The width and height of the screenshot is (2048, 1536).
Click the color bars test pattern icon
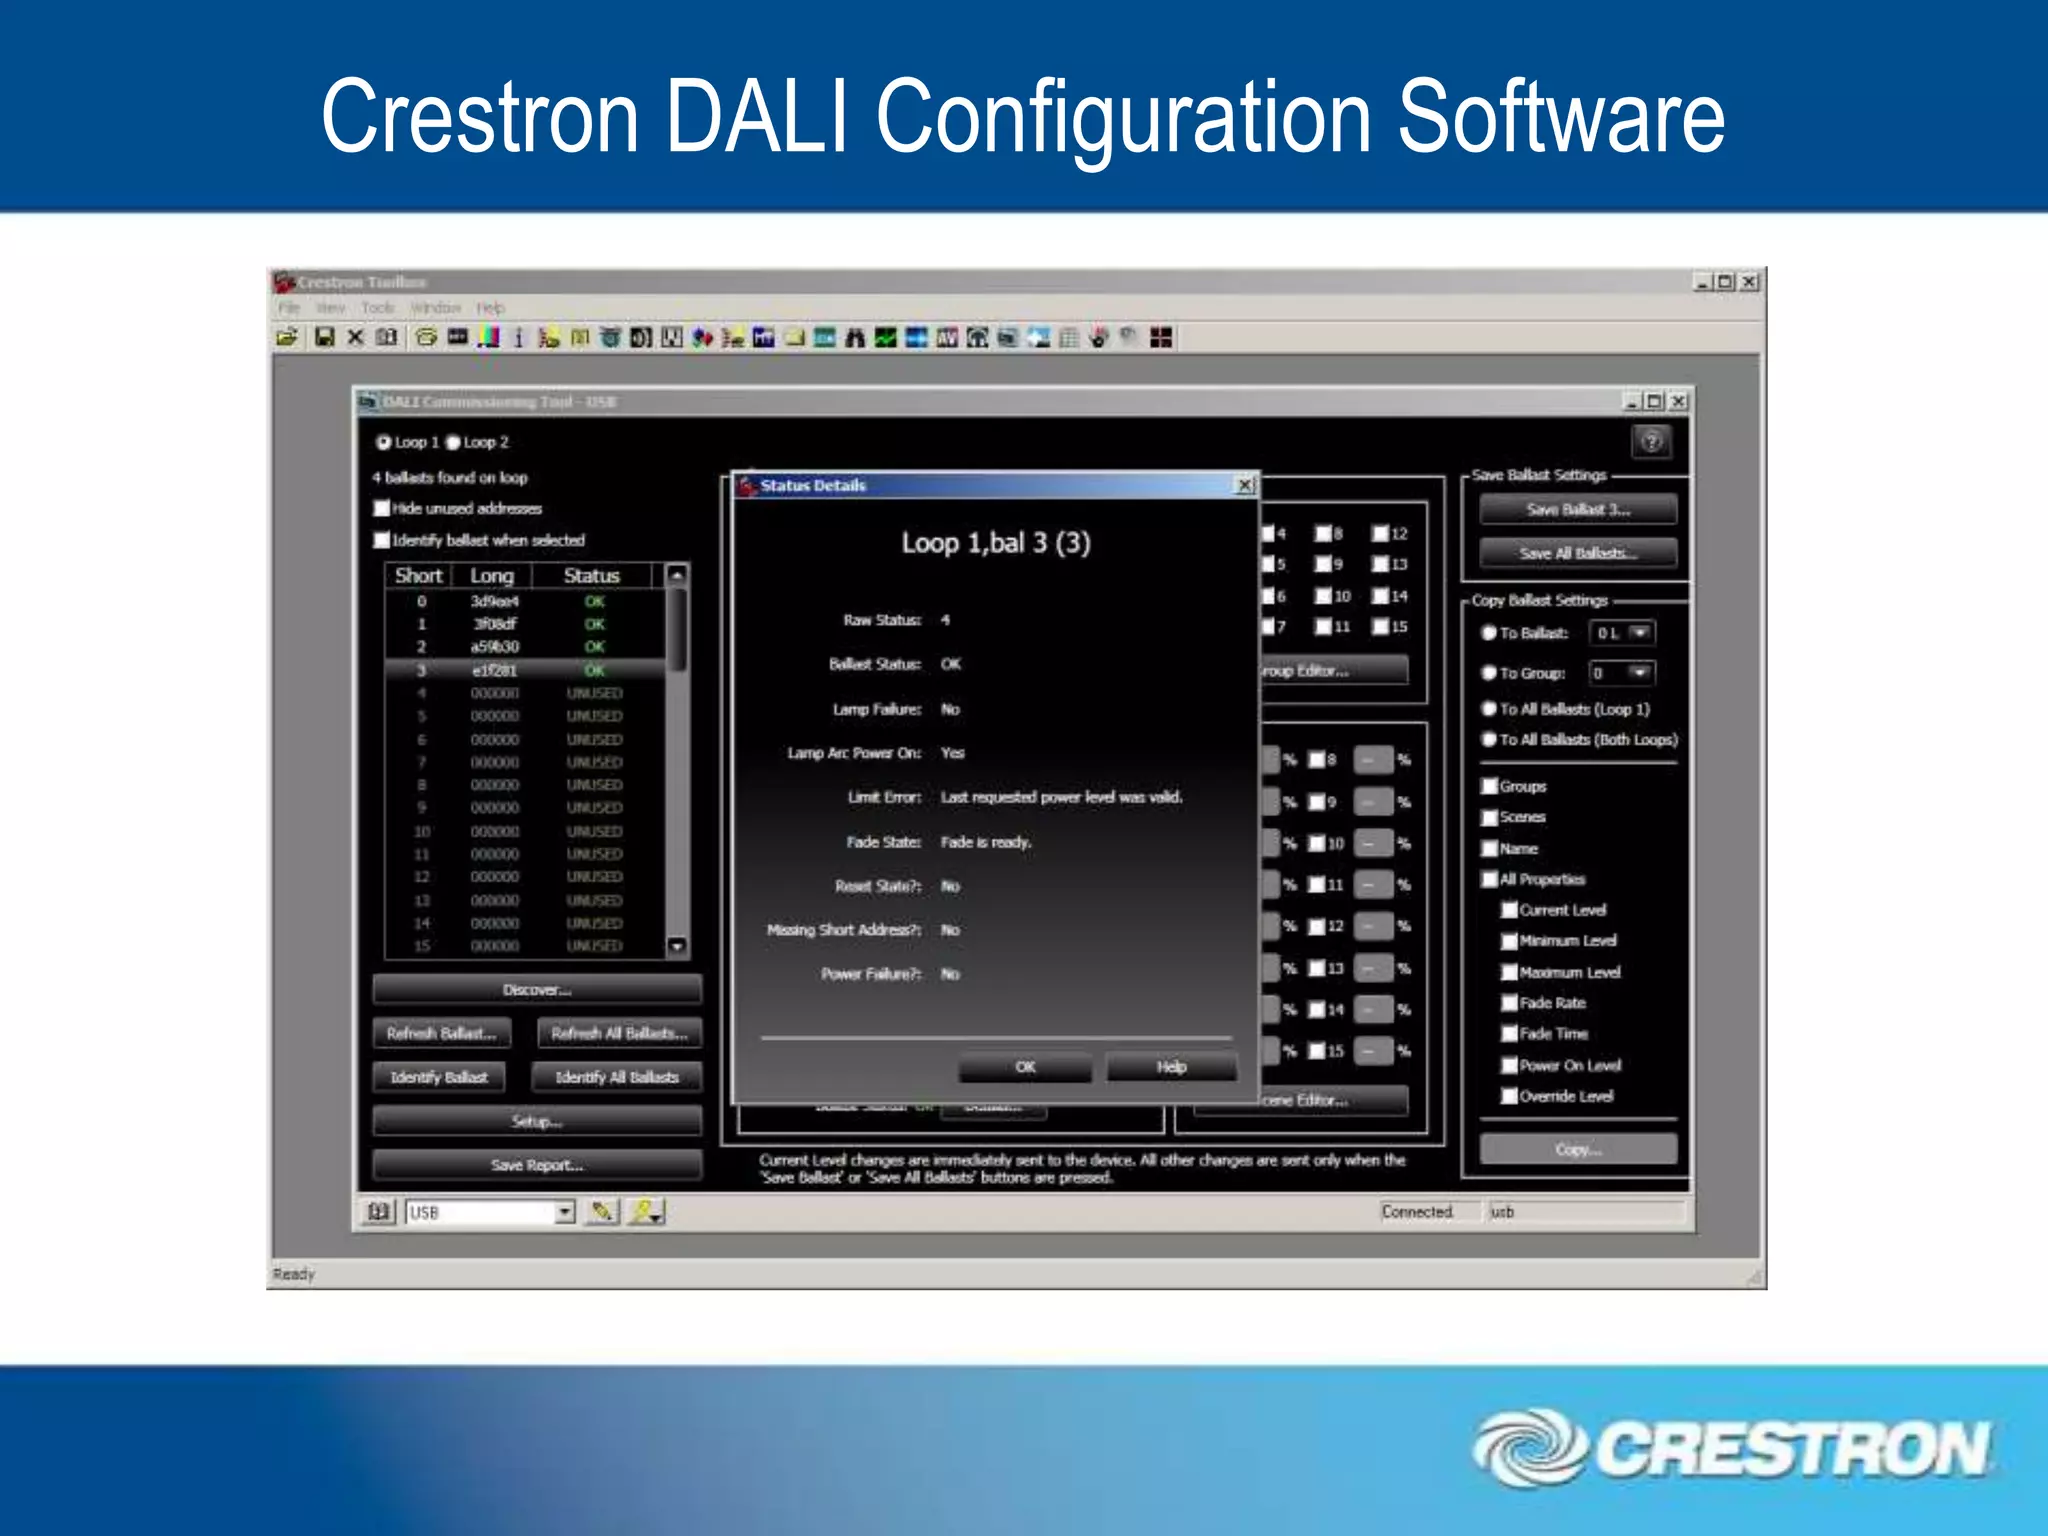488,337
